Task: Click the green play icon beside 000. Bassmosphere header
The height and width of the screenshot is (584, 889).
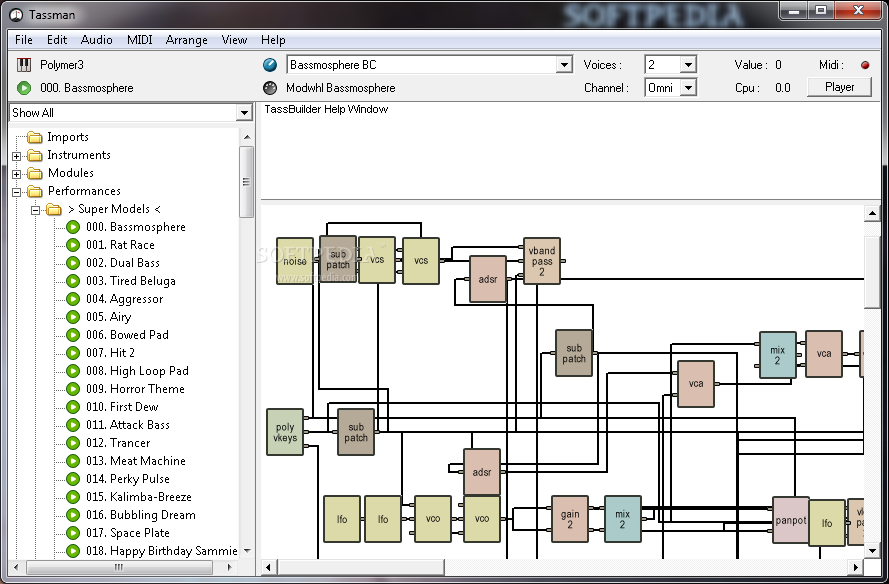Action: click(x=24, y=88)
